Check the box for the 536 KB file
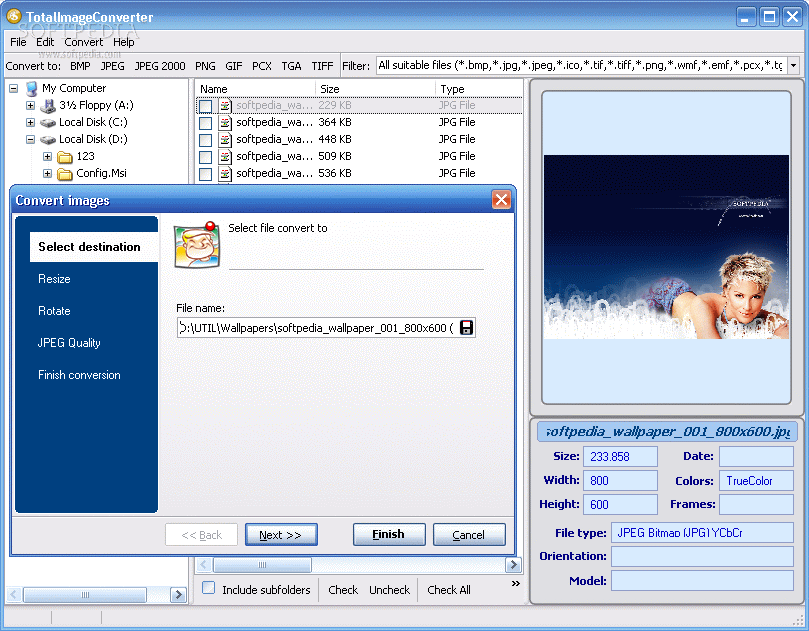 tap(205, 174)
